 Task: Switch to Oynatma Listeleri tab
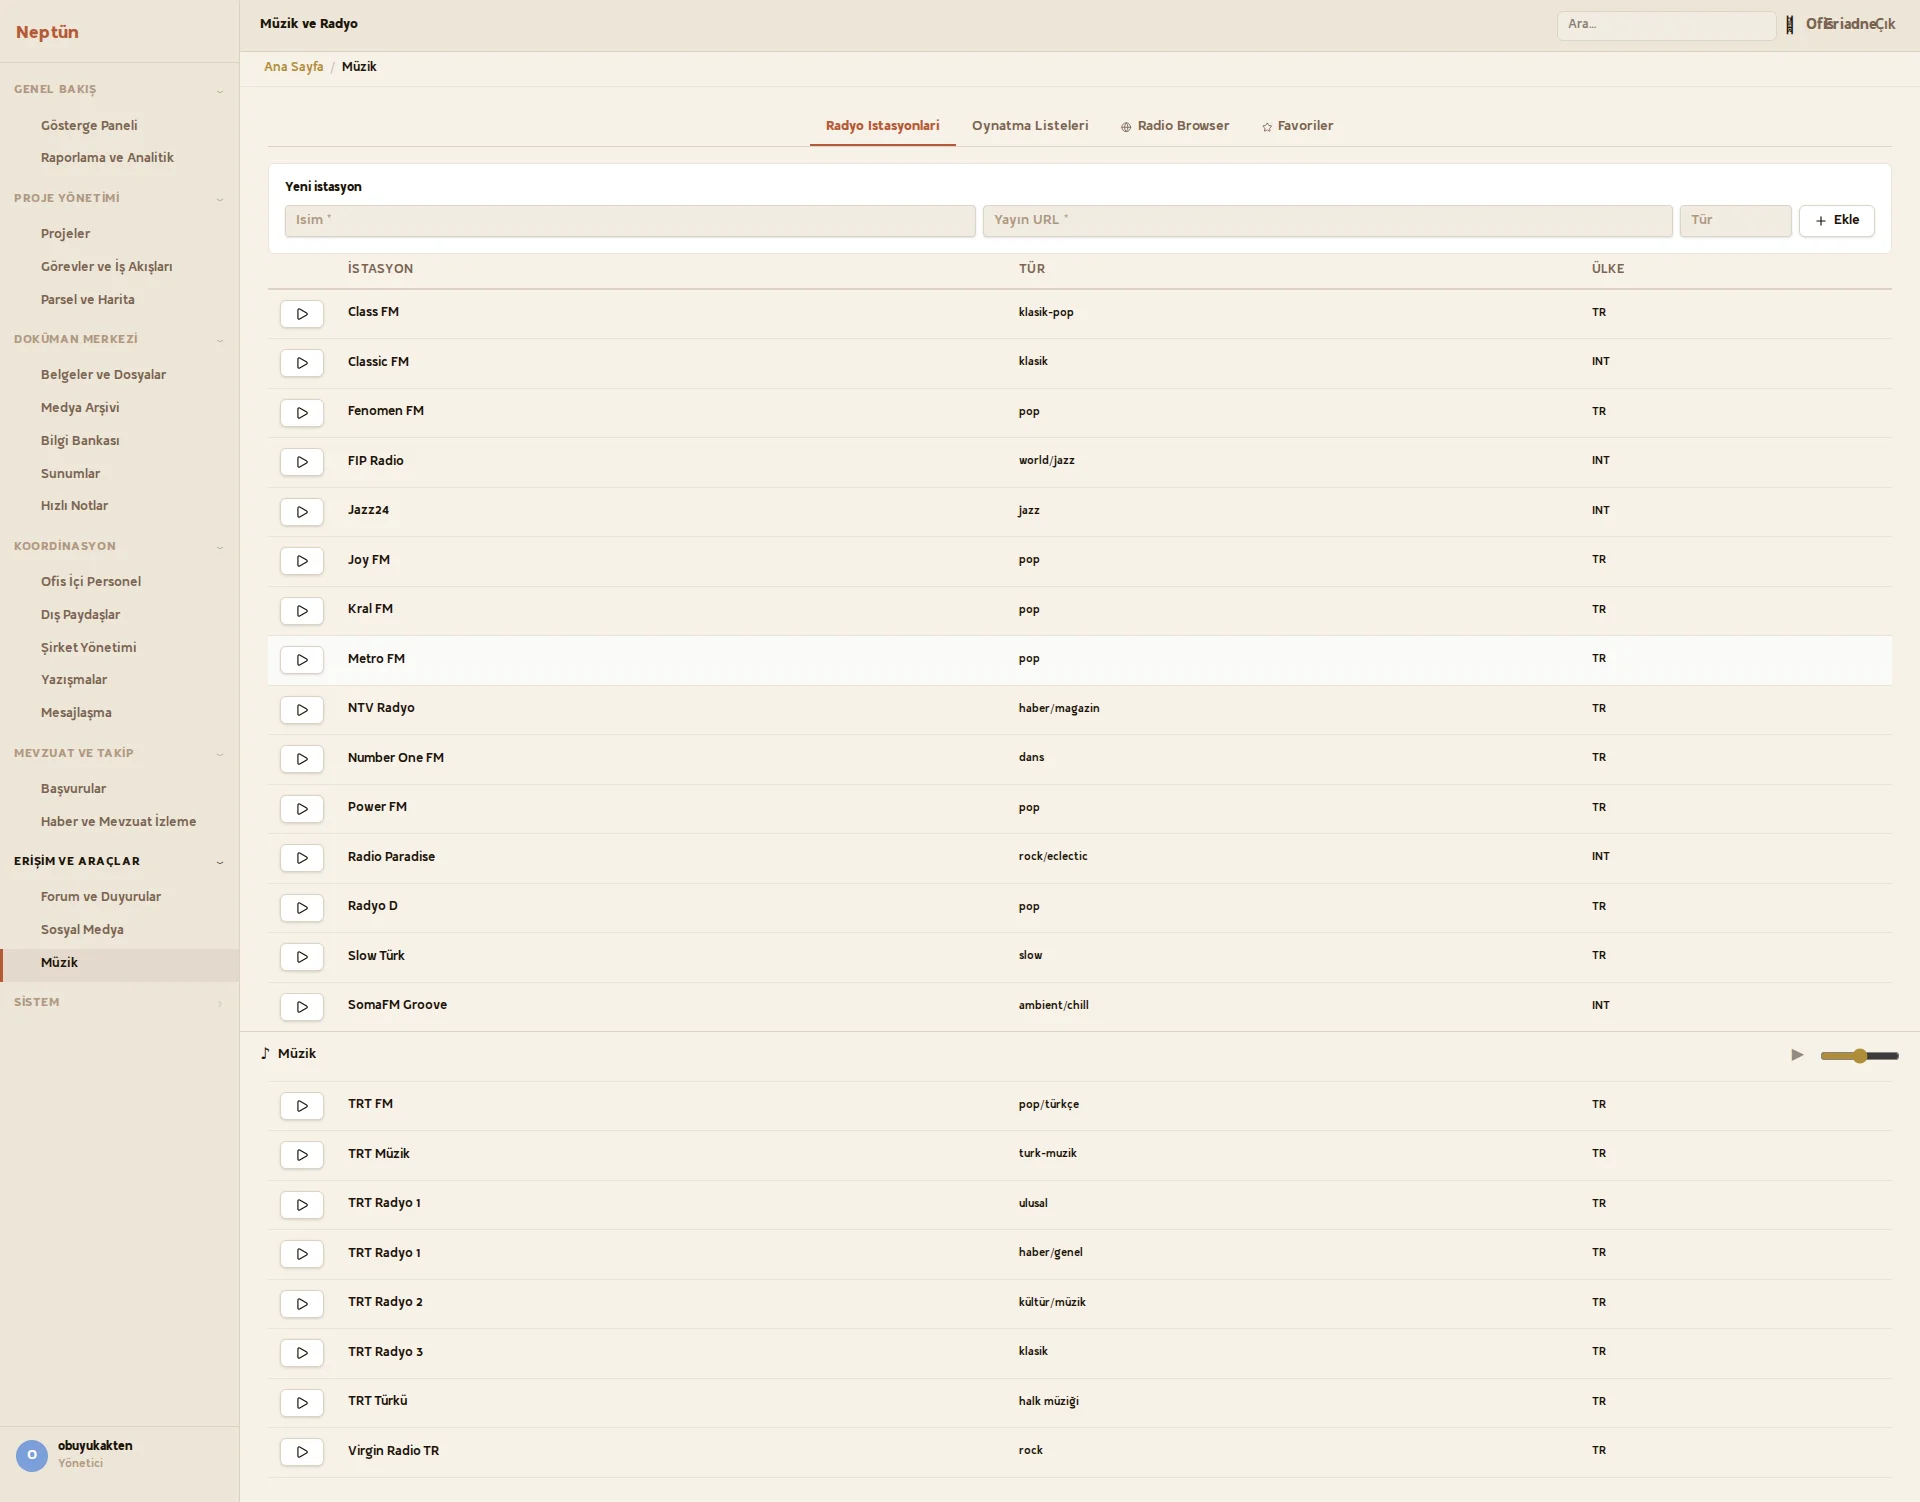tap(1030, 126)
